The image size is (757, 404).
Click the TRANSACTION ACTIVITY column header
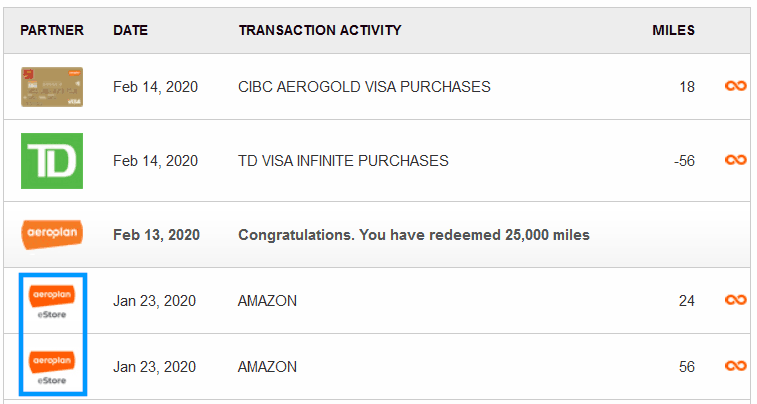[320, 30]
